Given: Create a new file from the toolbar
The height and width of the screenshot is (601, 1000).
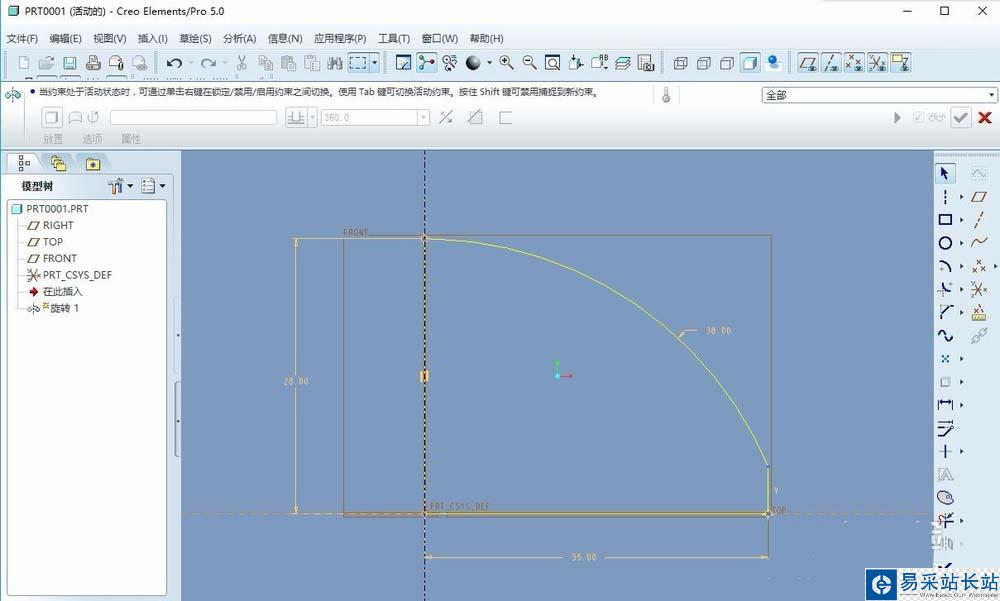Looking at the screenshot, I should pyautogui.click(x=24, y=63).
